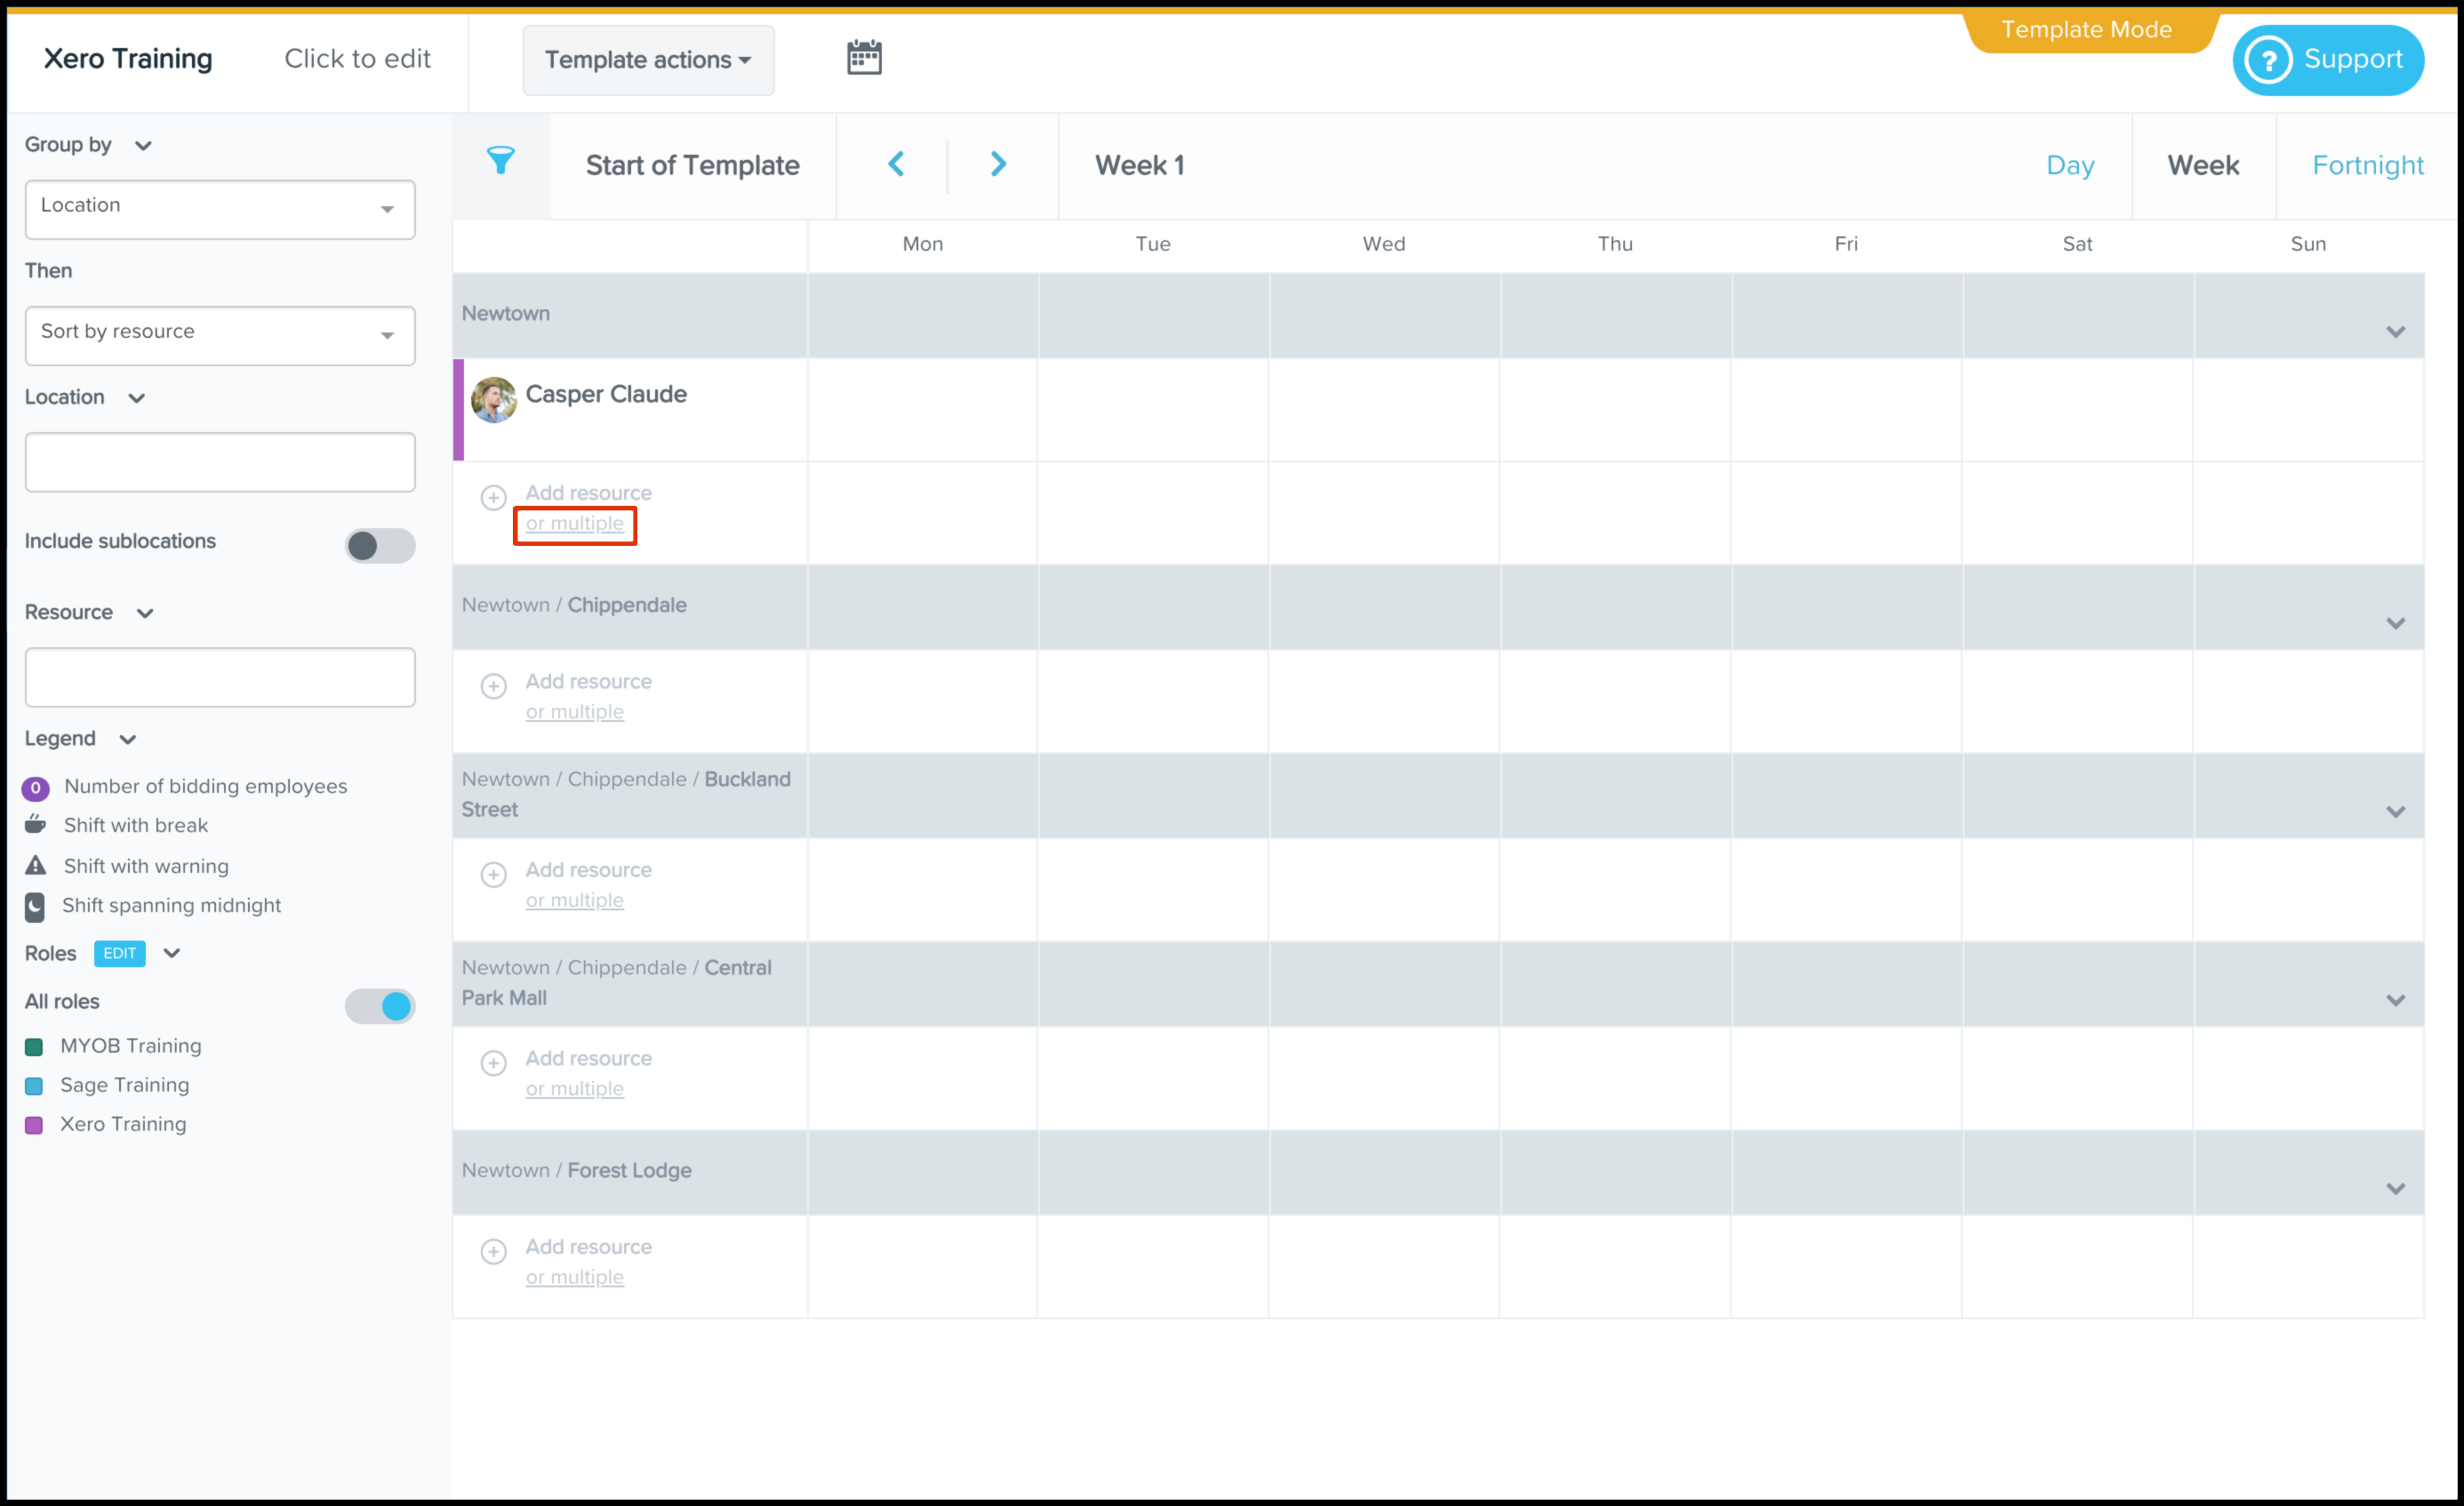
Task: Click plus icon under Newtown / Chippendale
Action: 493,686
